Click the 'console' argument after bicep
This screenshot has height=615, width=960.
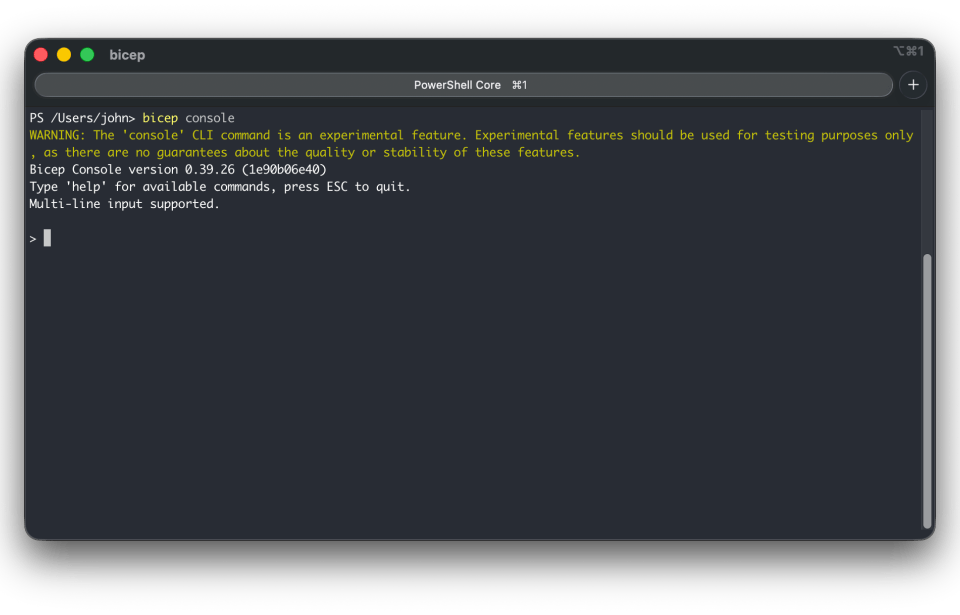(210, 118)
